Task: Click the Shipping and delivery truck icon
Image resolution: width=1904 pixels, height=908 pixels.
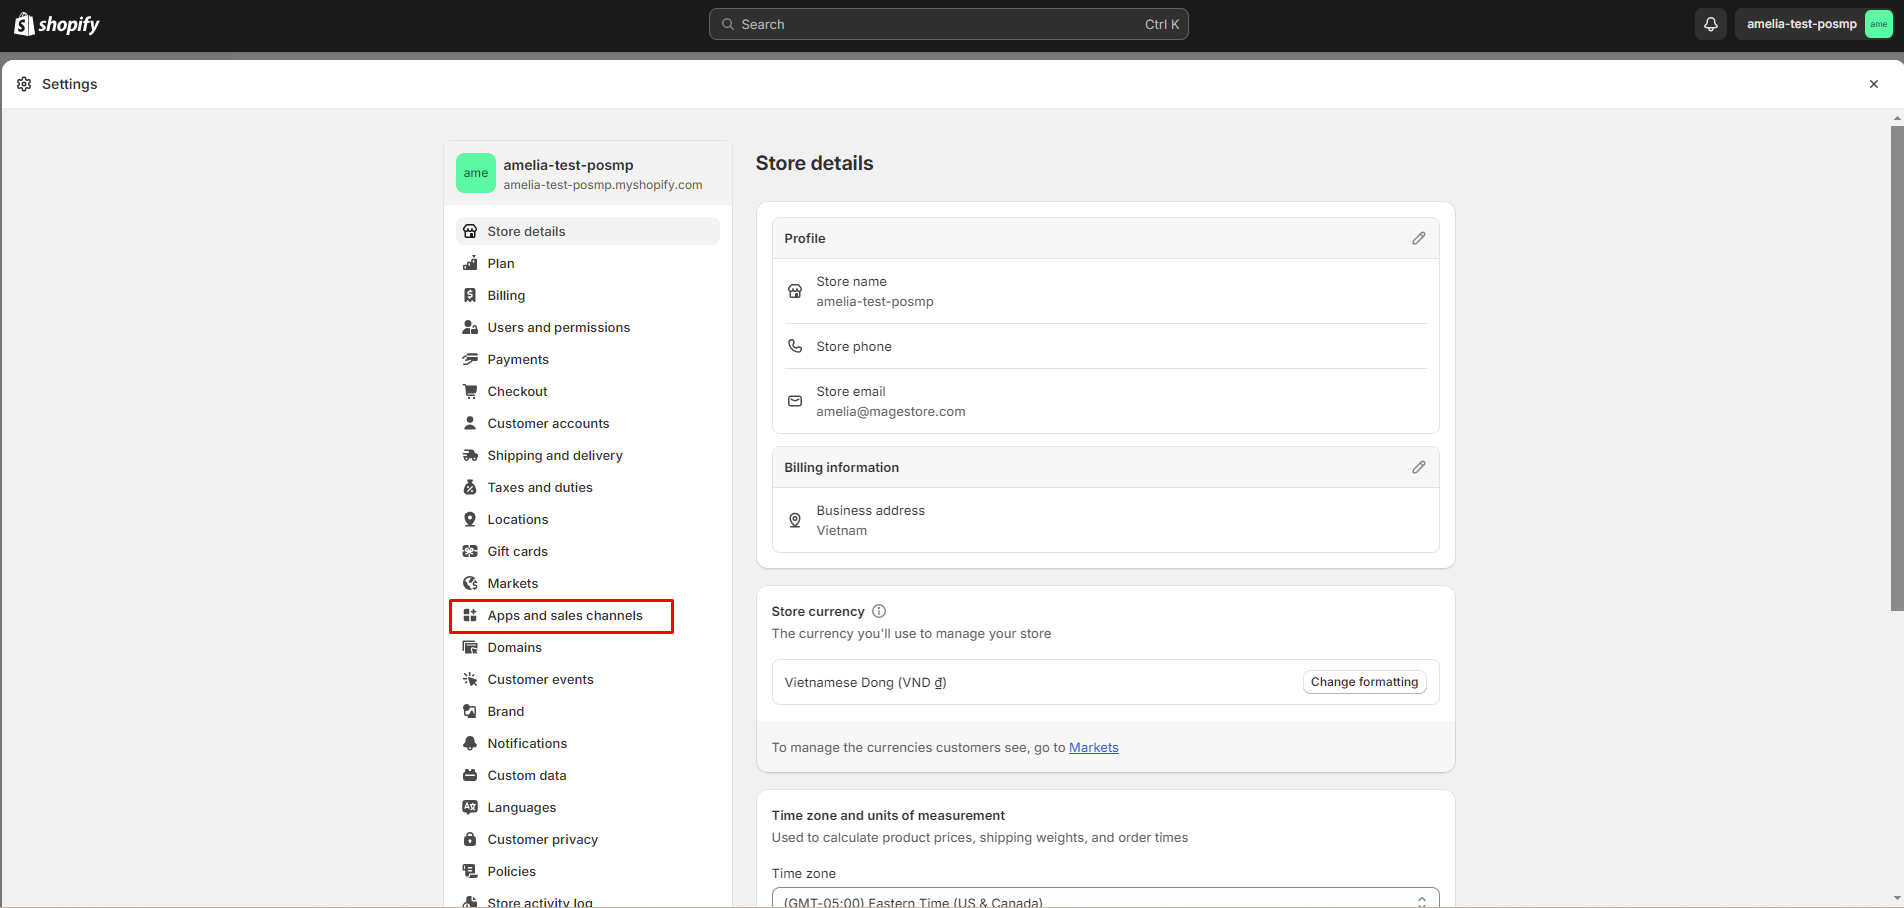Action: coord(470,455)
